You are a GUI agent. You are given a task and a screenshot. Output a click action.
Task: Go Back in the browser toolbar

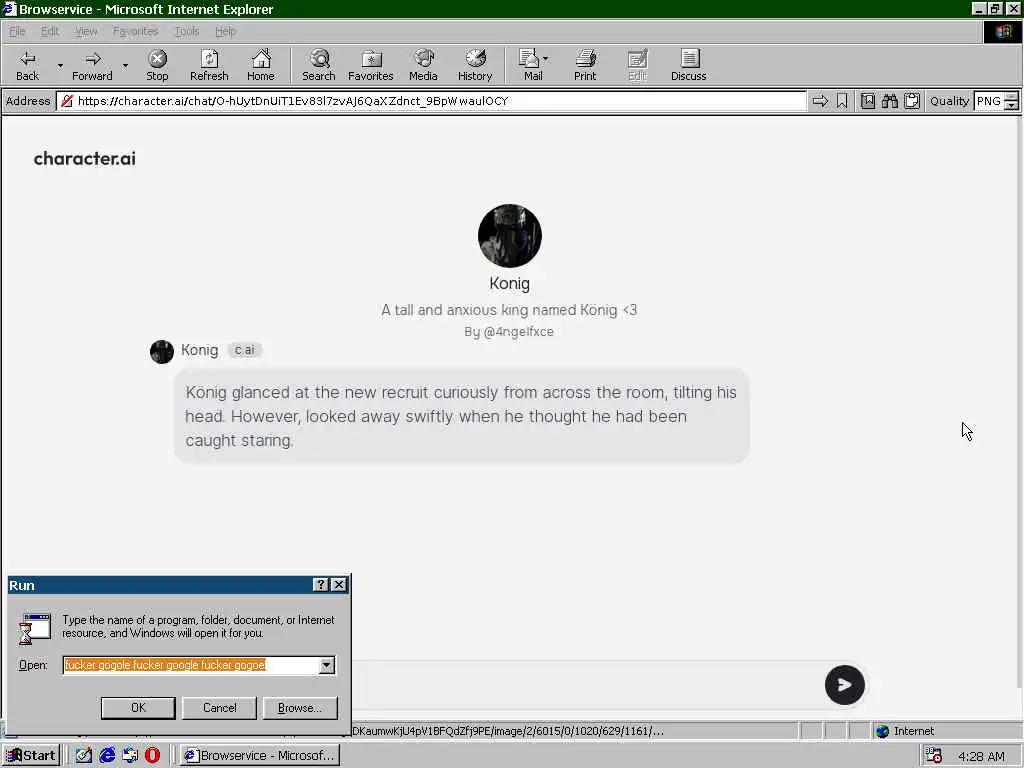tap(27, 65)
